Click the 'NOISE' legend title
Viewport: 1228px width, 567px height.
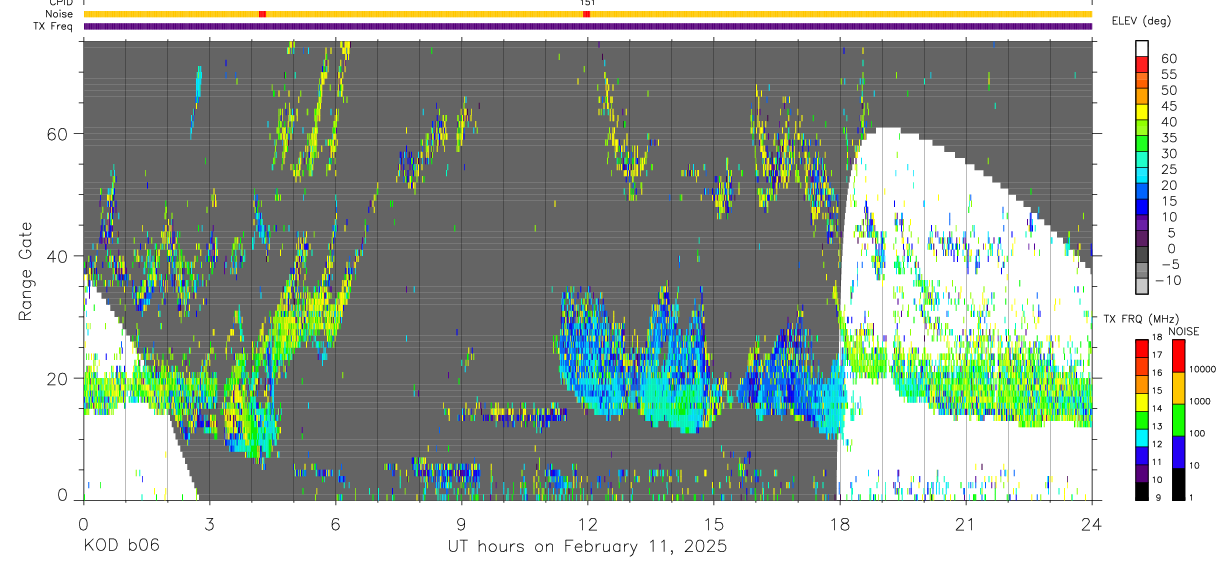click(x=1183, y=331)
